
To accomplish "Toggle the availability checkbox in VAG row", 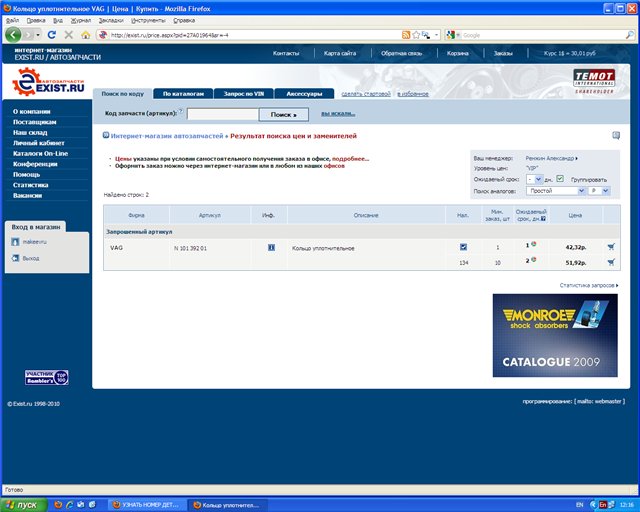I will pyautogui.click(x=463, y=247).
